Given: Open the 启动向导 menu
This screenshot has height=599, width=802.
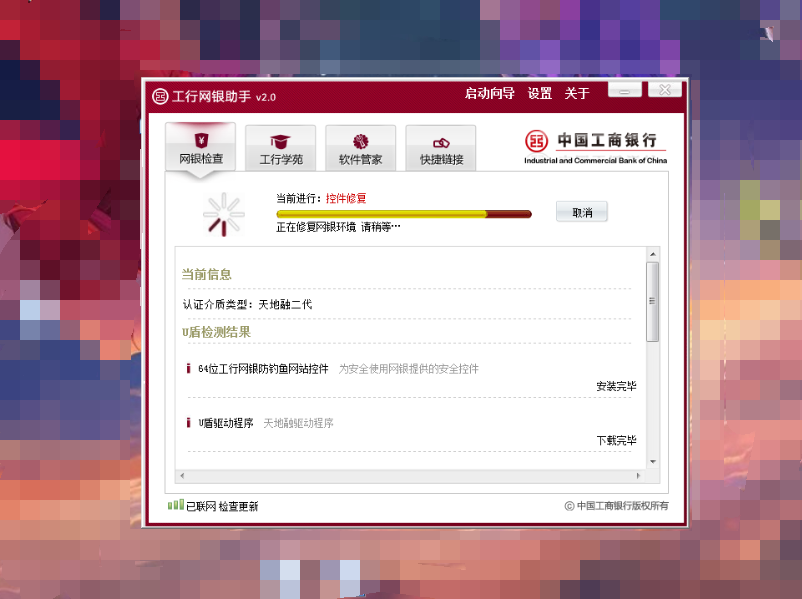Looking at the screenshot, I should [489, 94].
